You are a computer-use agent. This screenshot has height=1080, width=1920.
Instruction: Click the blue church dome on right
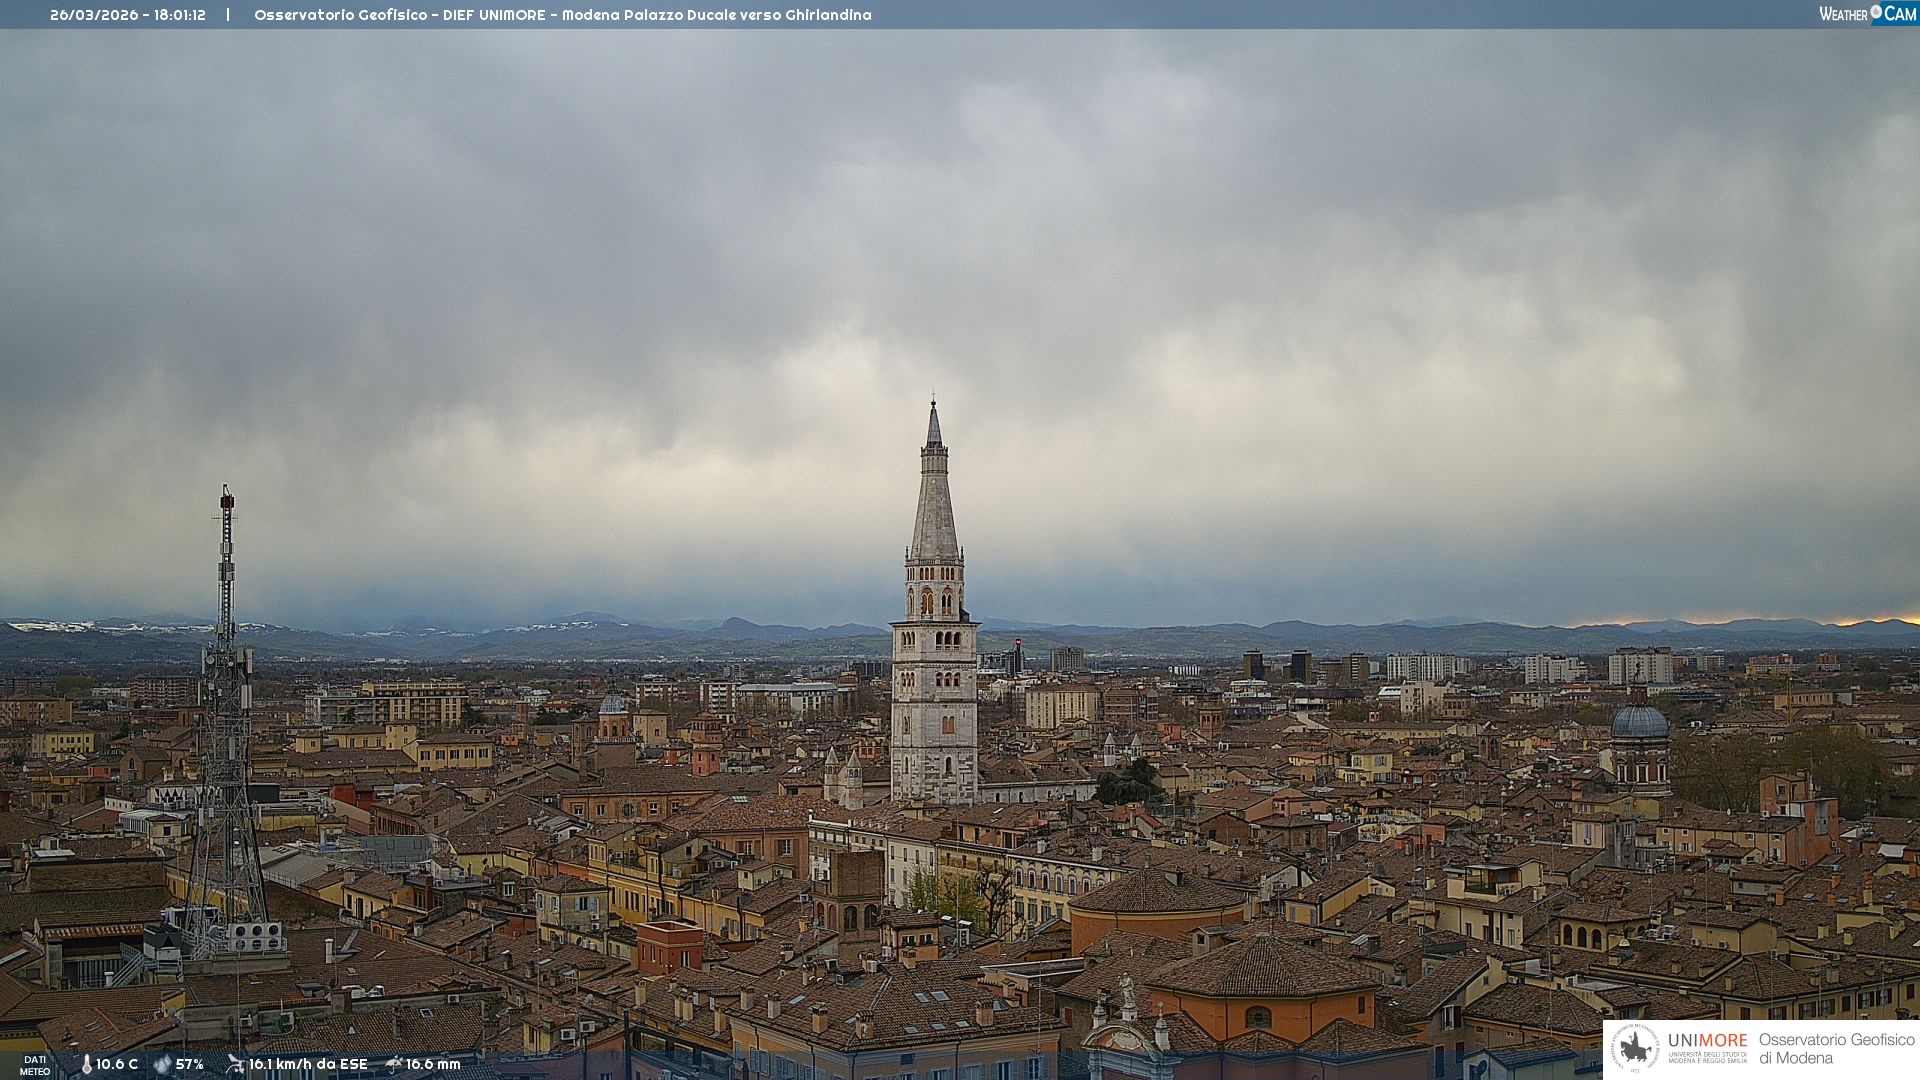(x=1640, y=721)
